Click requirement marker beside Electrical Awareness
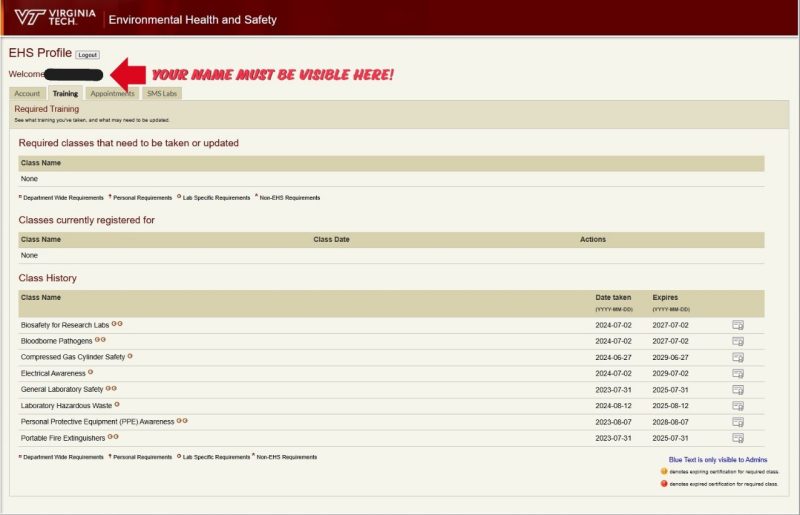This screenshot has height=515, width=800. click(90, 372)
